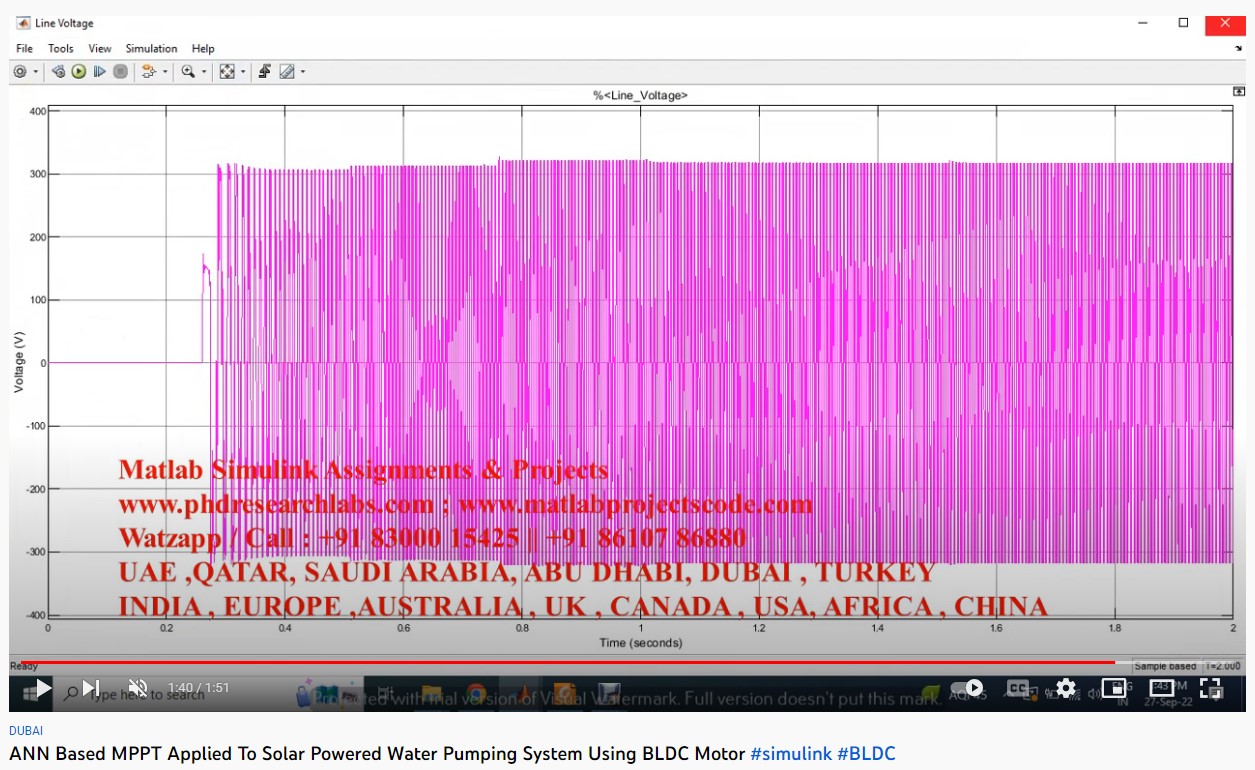
Task: Unmute the video with speaker icon
Action: (x=138, y=688)
